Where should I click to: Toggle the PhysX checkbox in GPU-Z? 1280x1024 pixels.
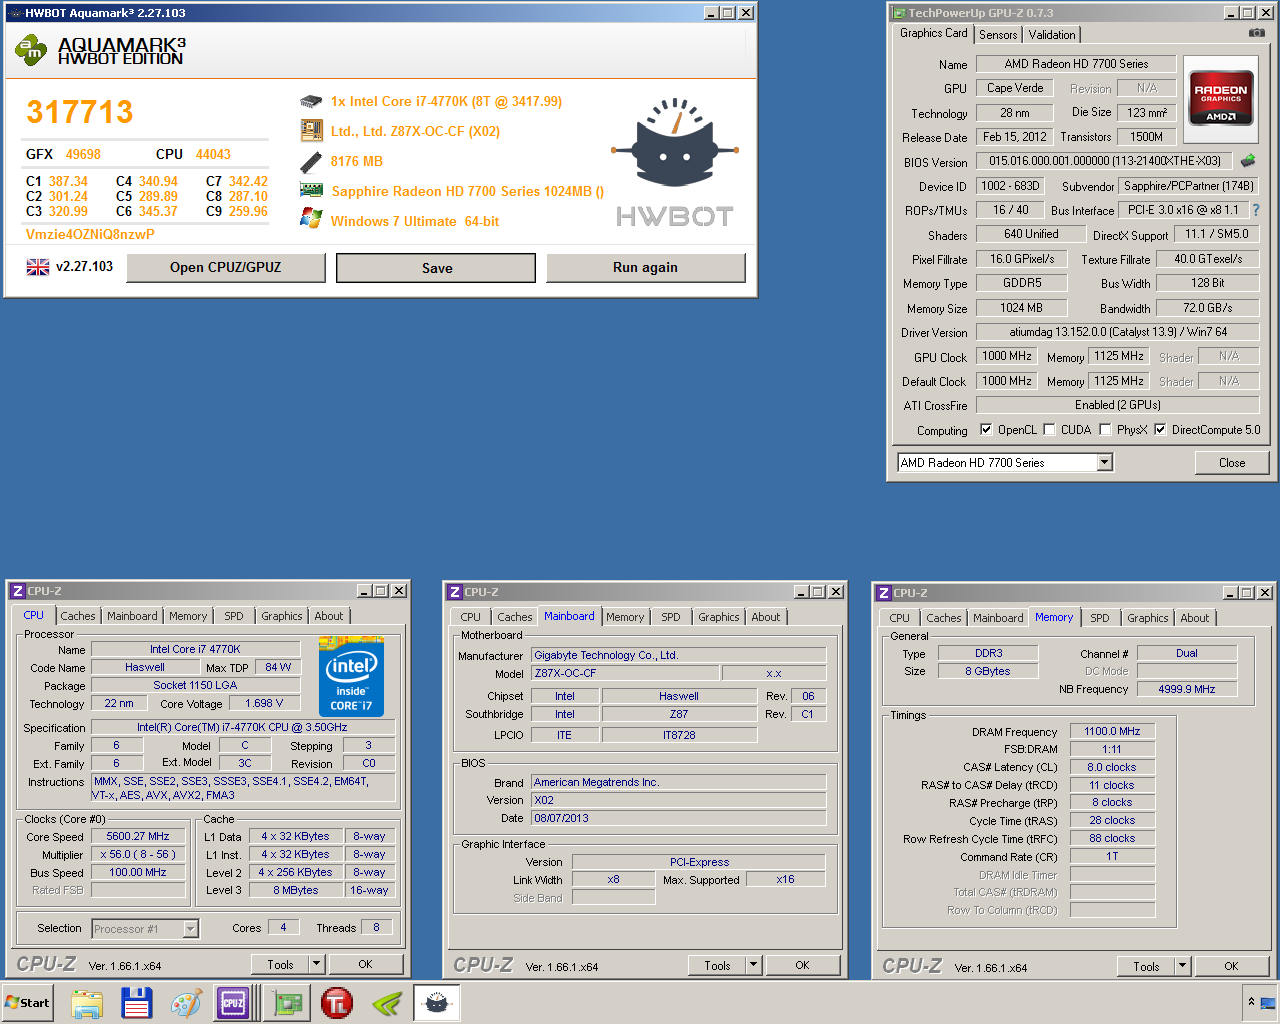[x=1105, y=430]
